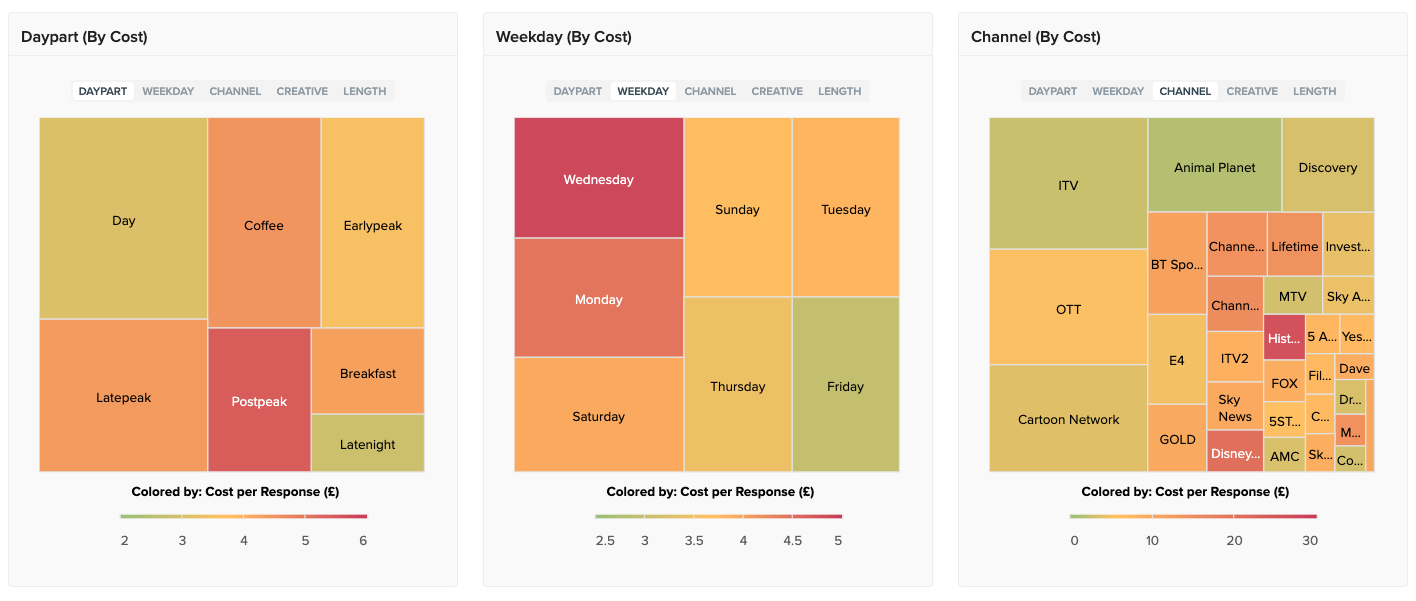
Task: Select the Friday tile in the Weekday chart
Action: tap(845, 386)
